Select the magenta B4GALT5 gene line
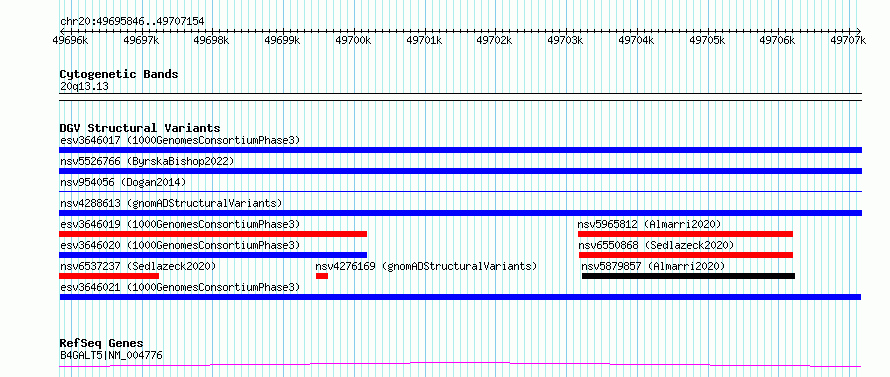The width and height of the screenshot is (890, 377). (460, 364)
